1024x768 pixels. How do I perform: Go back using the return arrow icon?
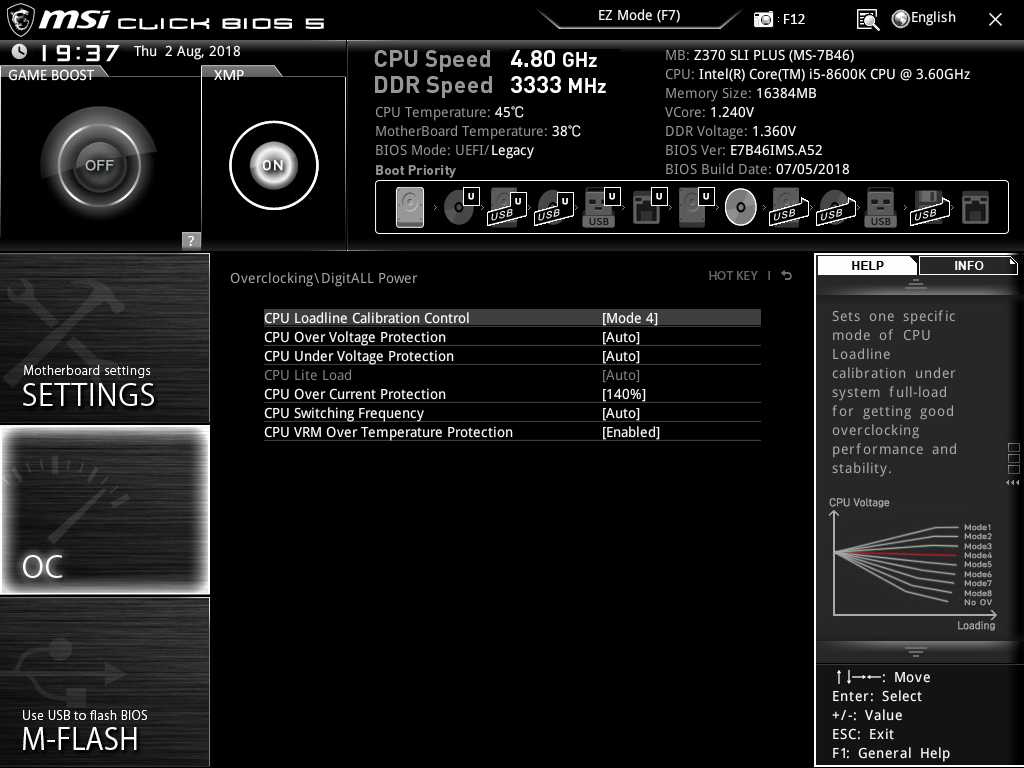click(x=787, y=276)
